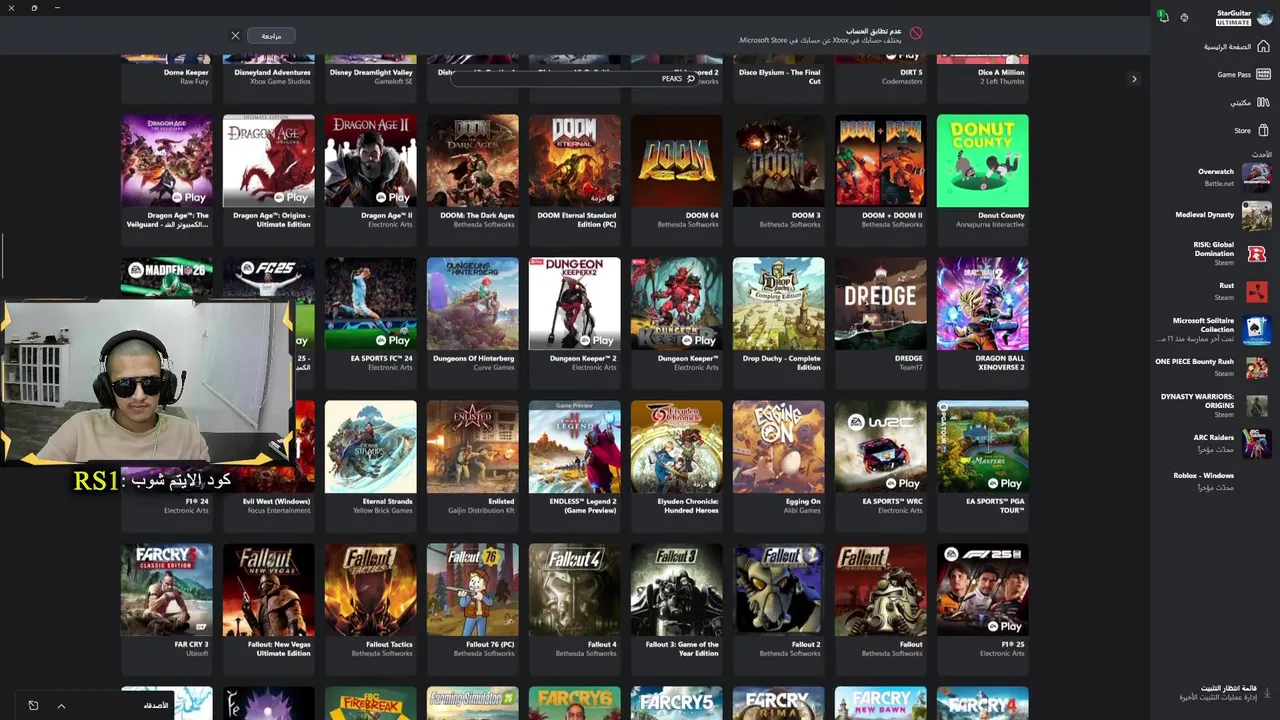This screenshot has height=720, width=1280.
Task: Open the Dragon Age: Origins Ultimate cover
Action: (x=269, y=161)
